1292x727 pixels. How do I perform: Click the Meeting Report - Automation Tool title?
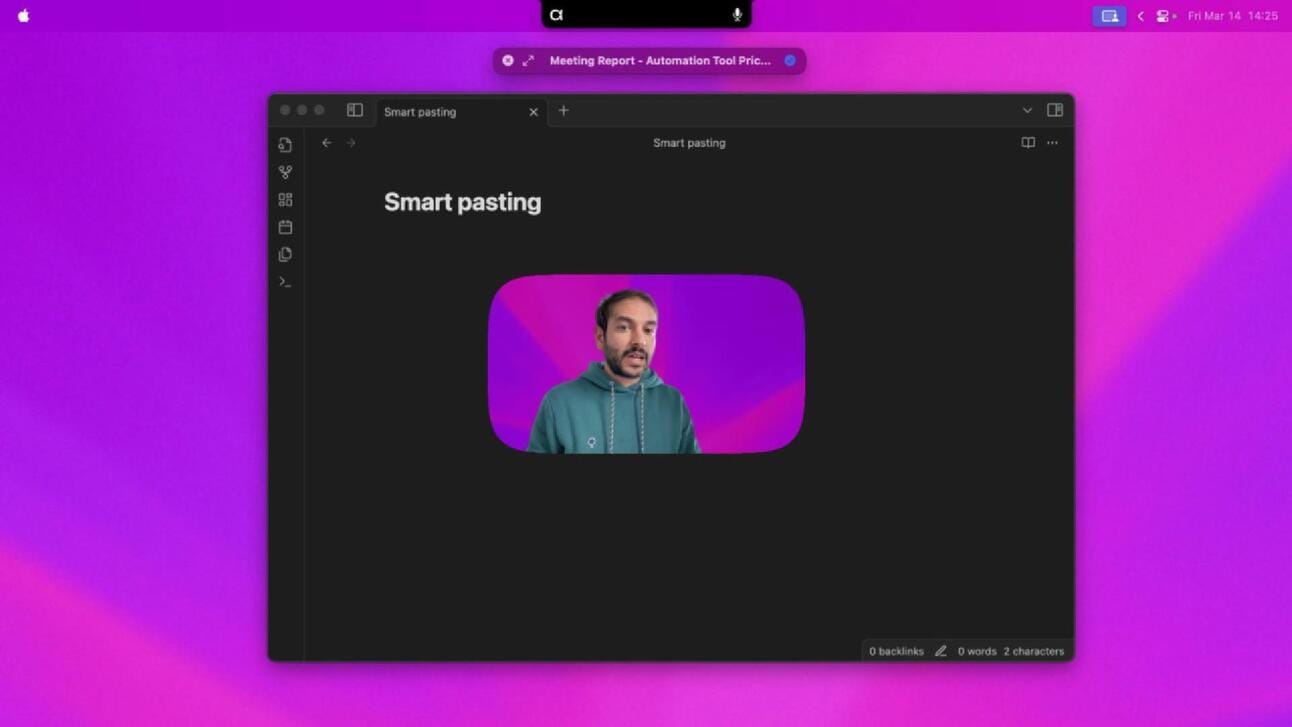(x=660, y=61)
